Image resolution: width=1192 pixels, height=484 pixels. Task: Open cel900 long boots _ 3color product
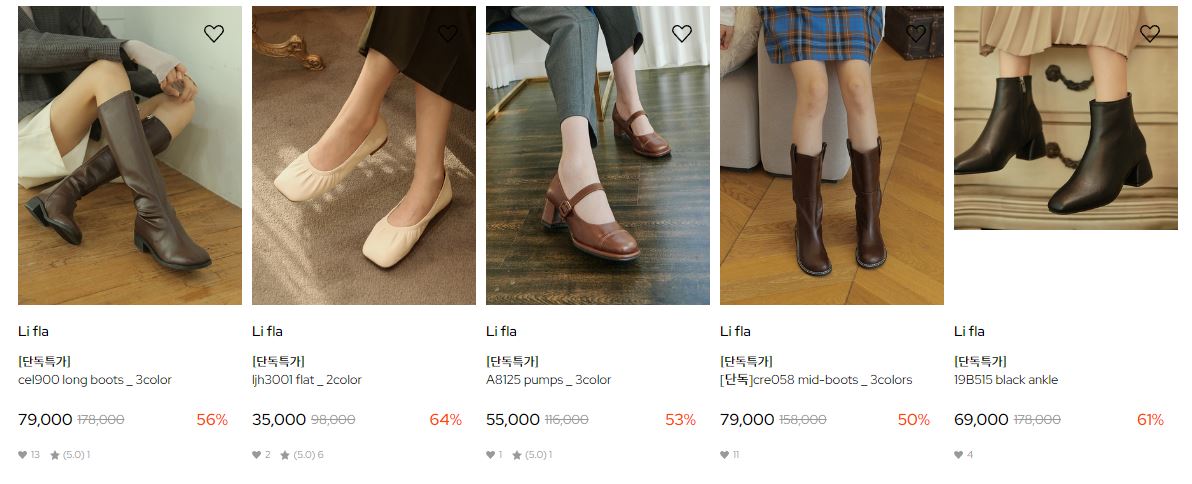pos(95,380)
